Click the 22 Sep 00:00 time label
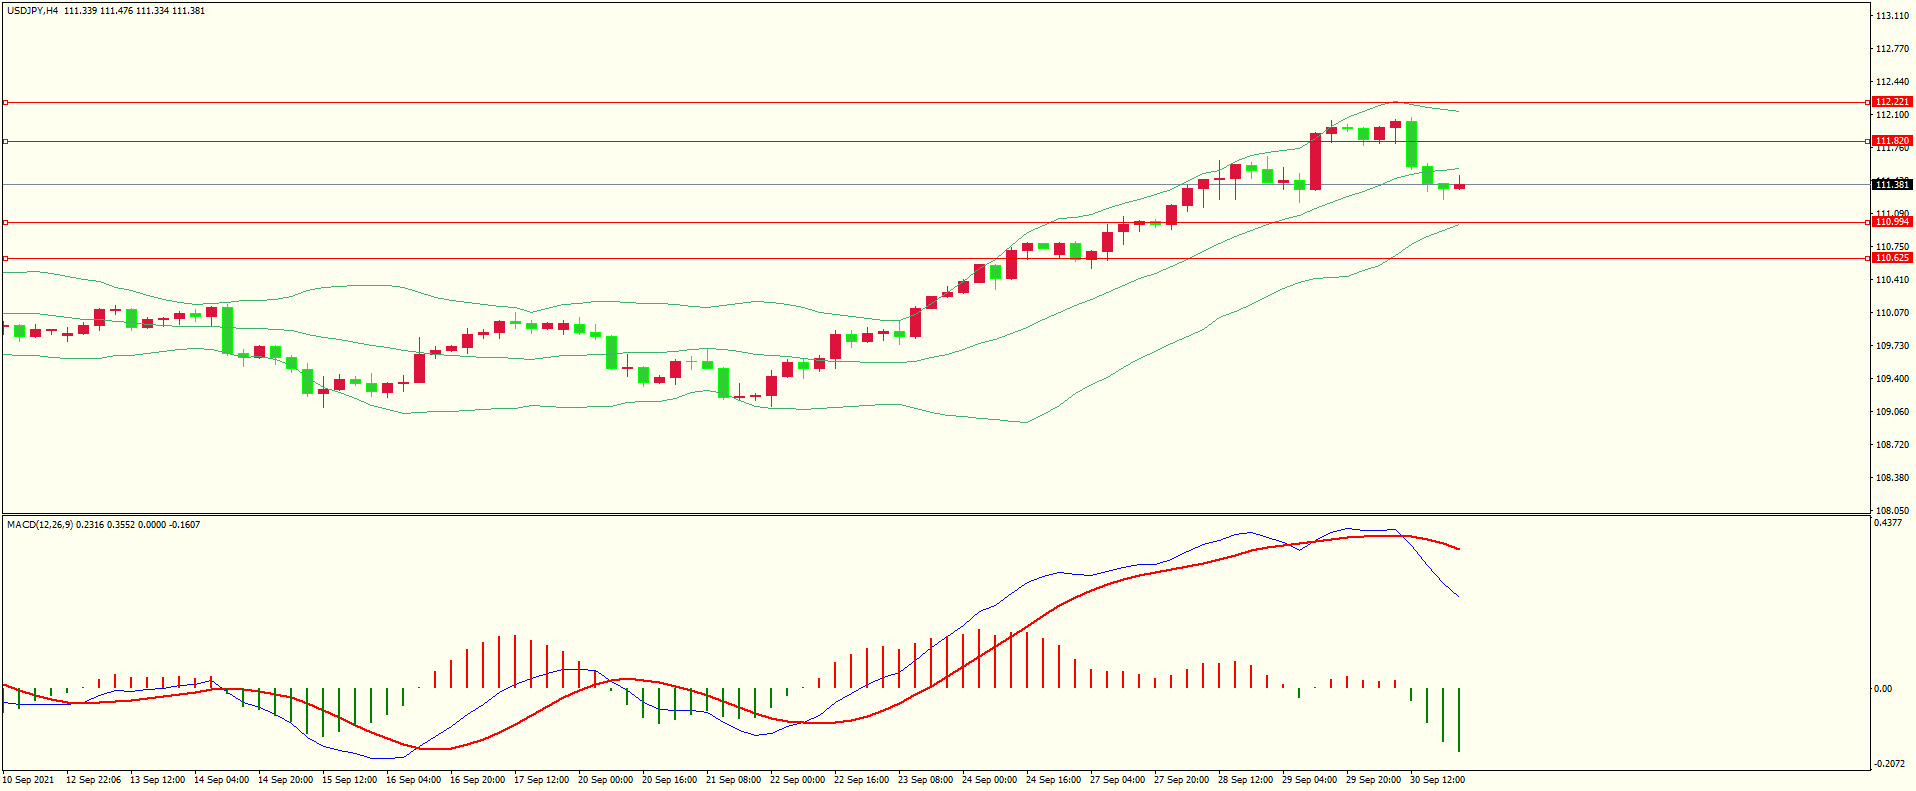Viewport: 1916px width, 791px height. pos(798,780)
